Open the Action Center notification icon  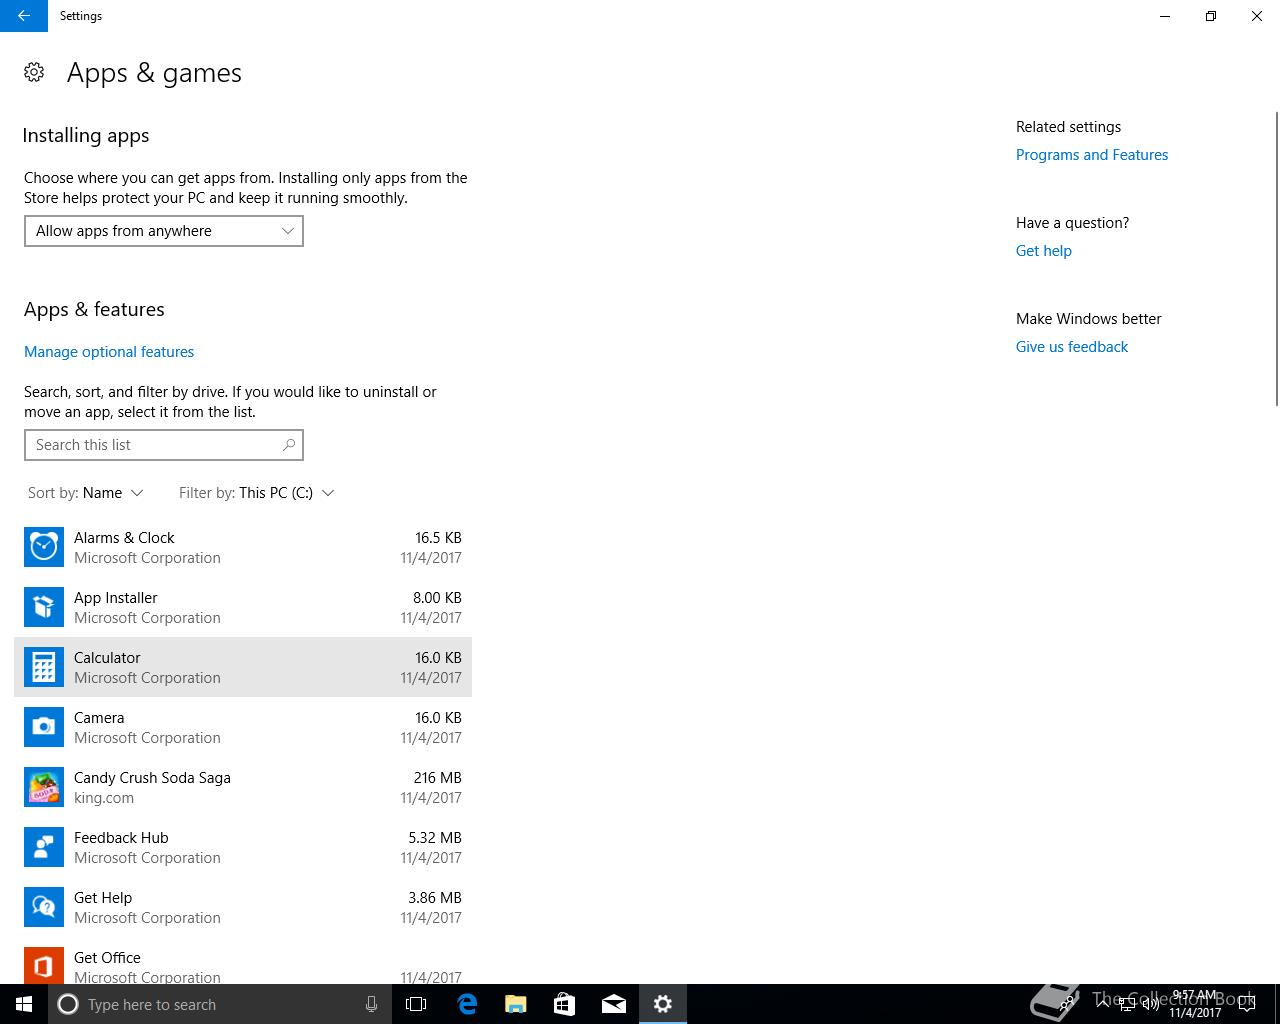point(1246,1004)
